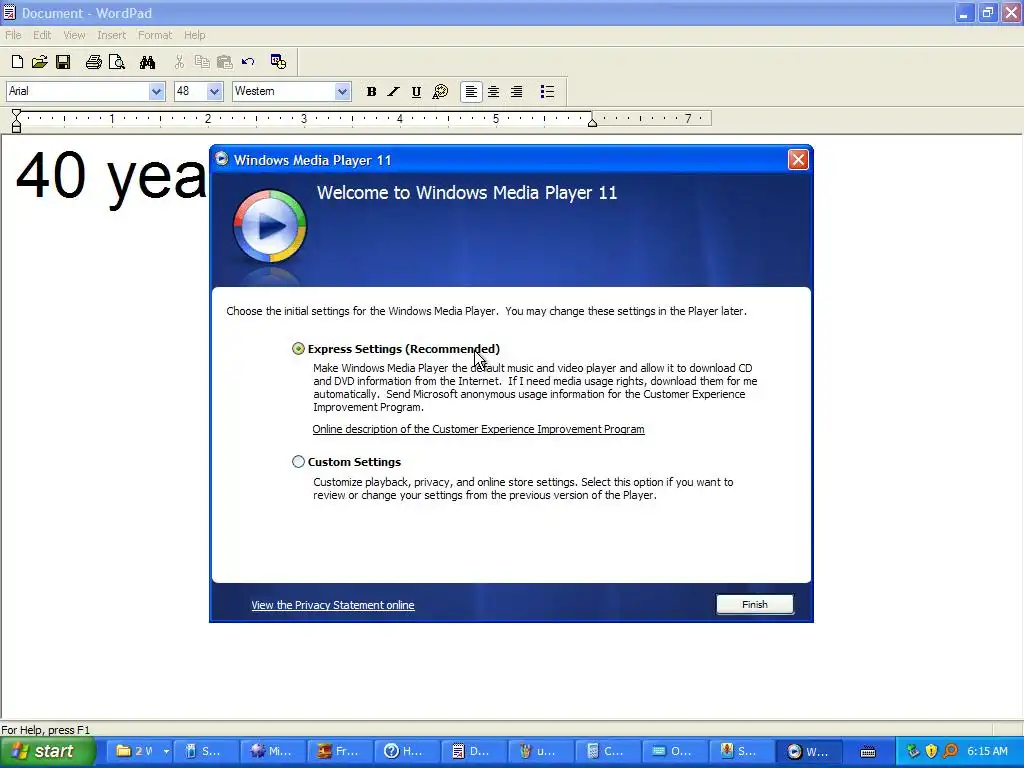The width and height of the screenshot is (1024, 768).
Task: Open Print Preview from the WordPad toolbar
Action: click(x=117, y=62)
